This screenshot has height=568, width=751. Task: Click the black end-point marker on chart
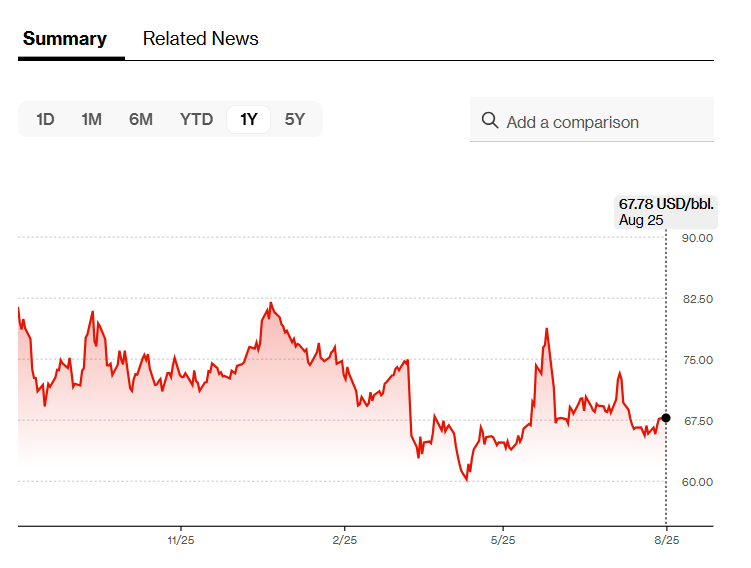[x=666, y=418]
